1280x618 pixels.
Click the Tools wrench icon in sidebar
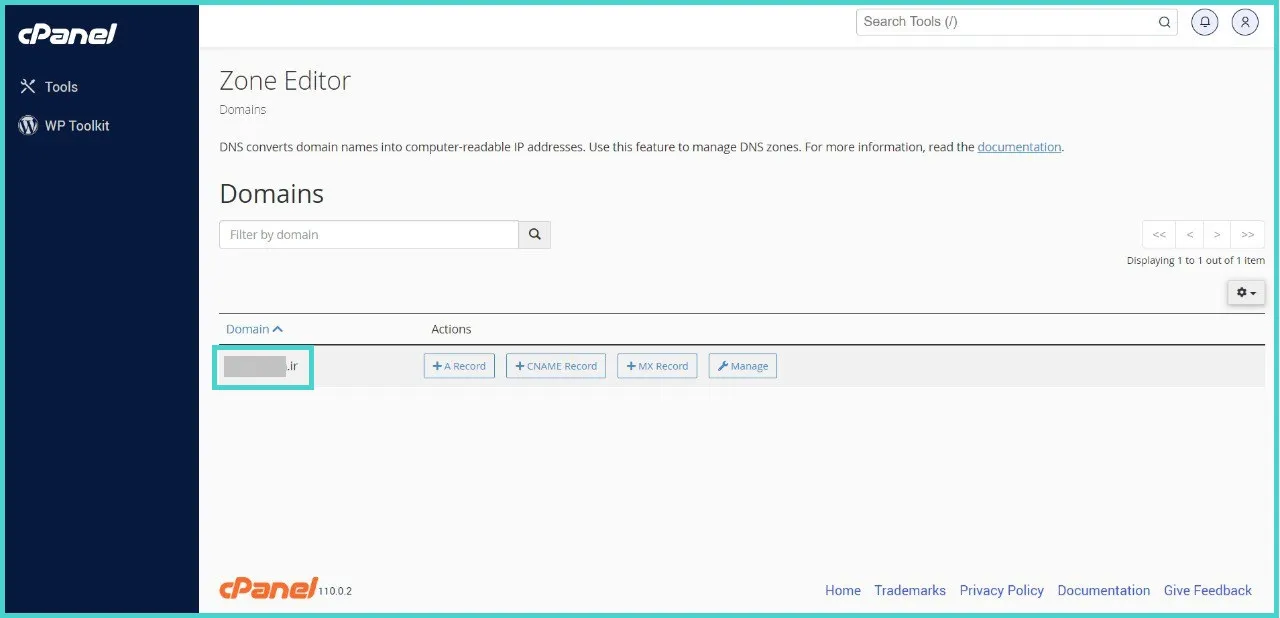[x=28, y=87]
